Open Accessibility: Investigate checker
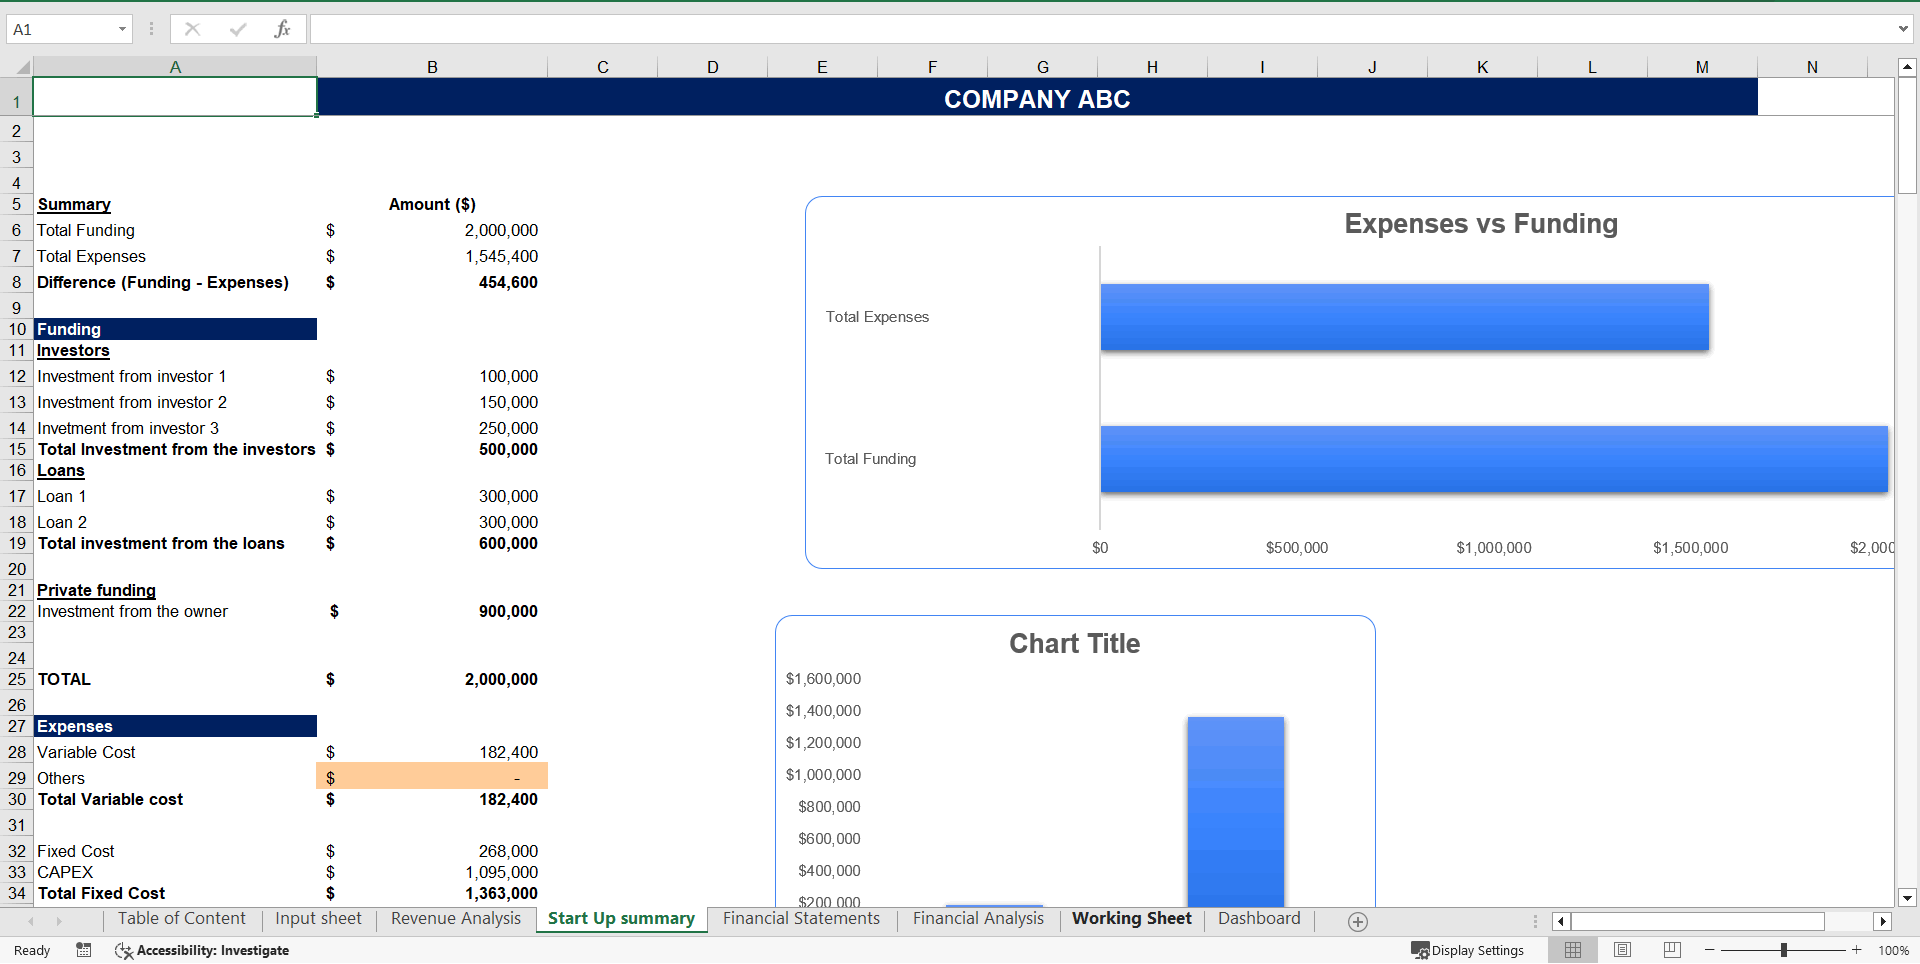 202,950
